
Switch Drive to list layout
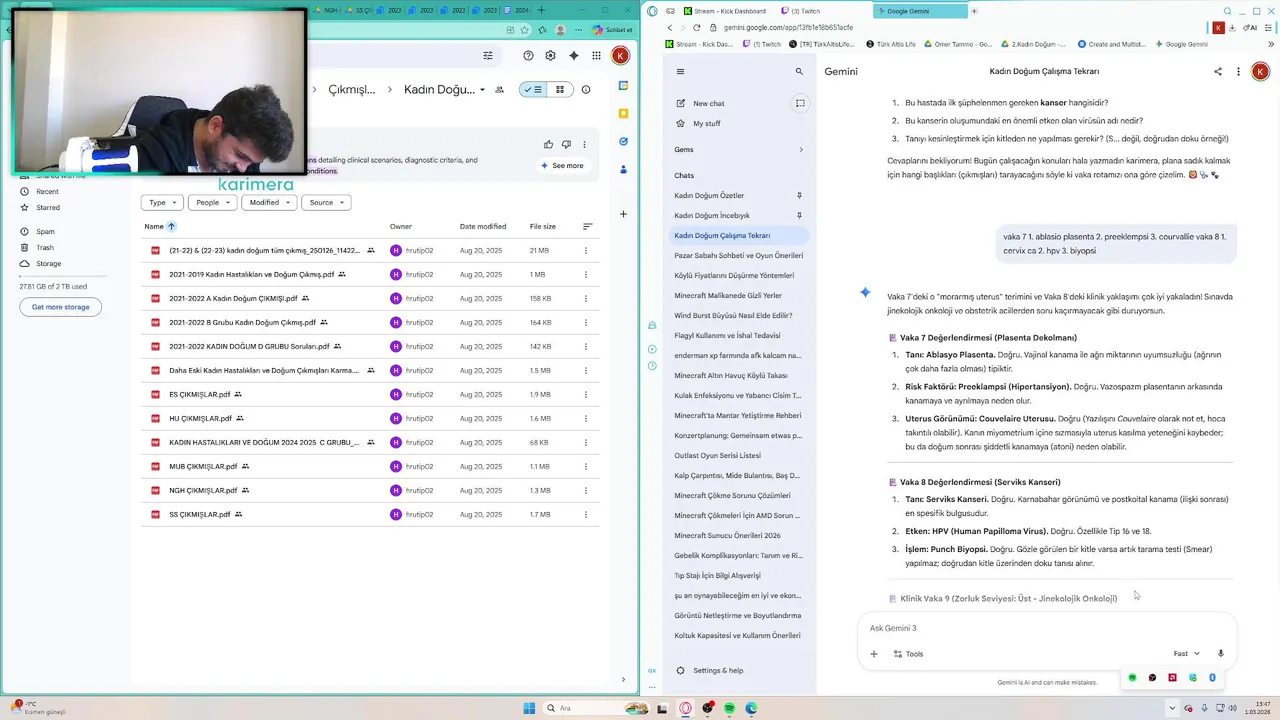(533, 90)
